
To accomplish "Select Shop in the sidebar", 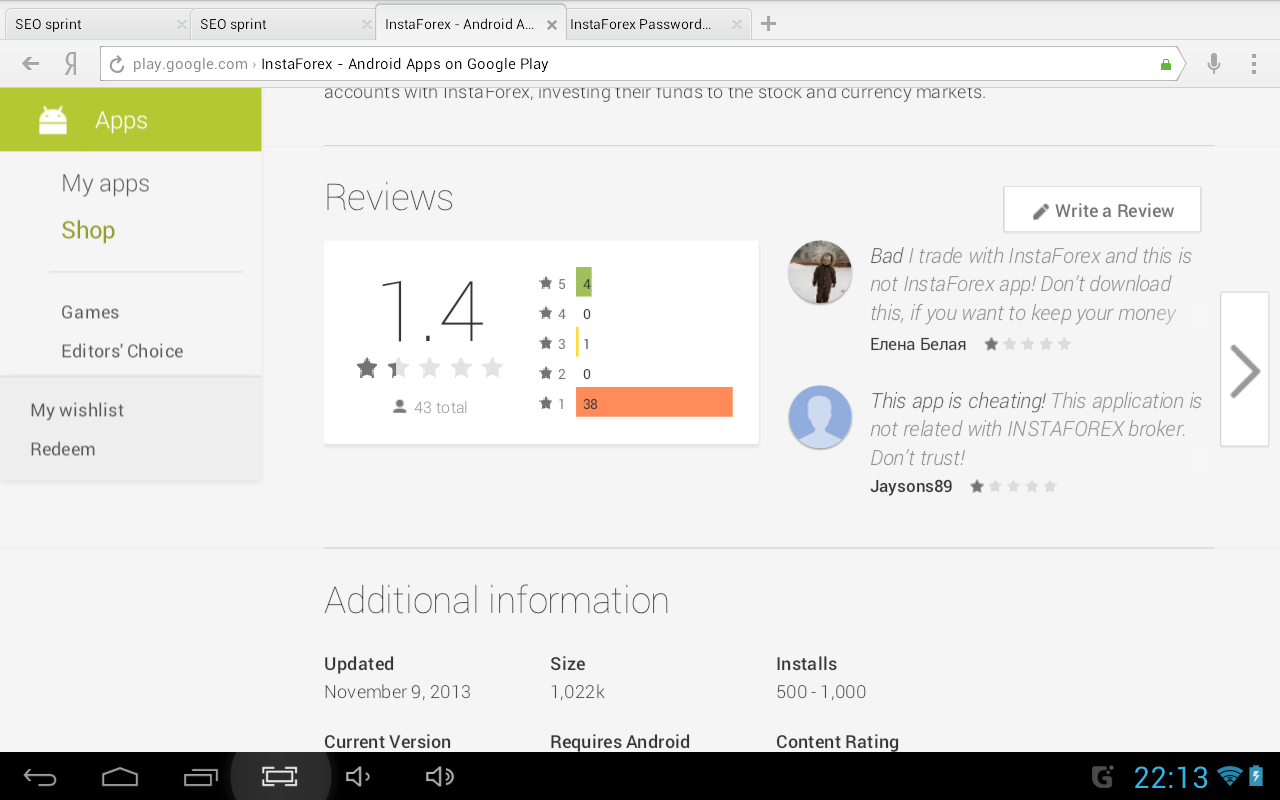I will (x=88, y=230).
